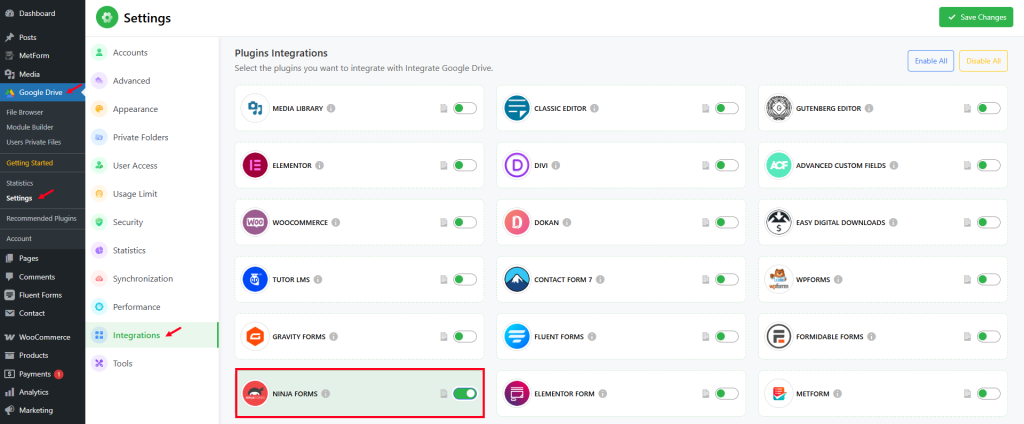This screenshot has height=424, width=1024.
Task: Select the Integrations settings tab
Action: (152, 335)
